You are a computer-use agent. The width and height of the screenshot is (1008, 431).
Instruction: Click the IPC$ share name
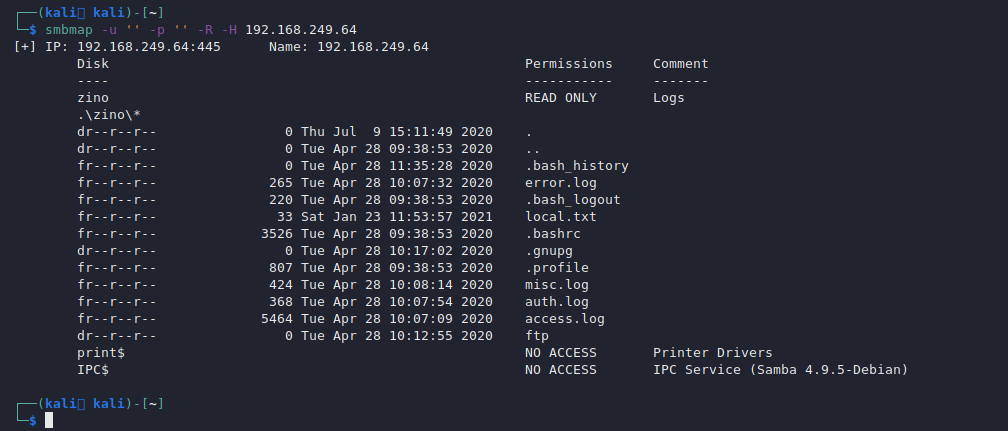tap(93, 370)
